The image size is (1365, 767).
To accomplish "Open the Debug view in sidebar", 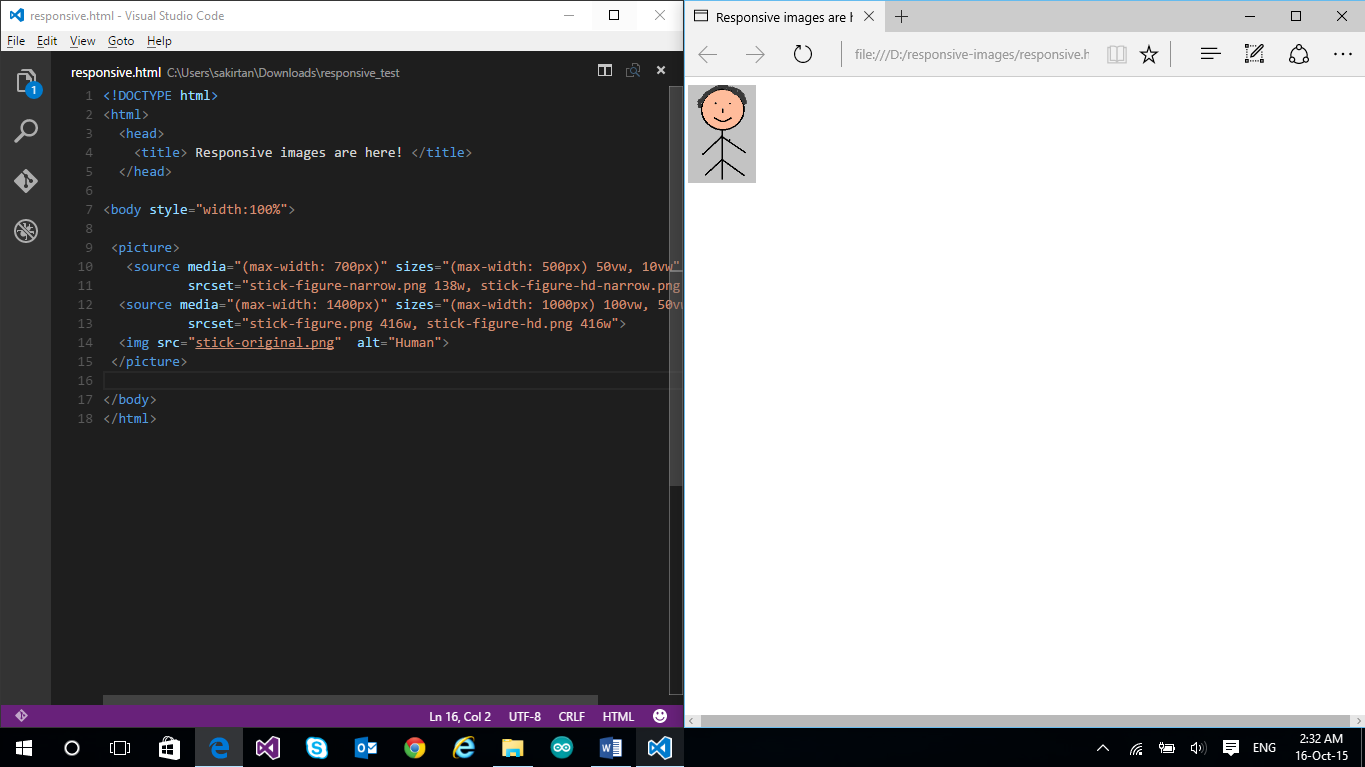I will coord(26,232).
